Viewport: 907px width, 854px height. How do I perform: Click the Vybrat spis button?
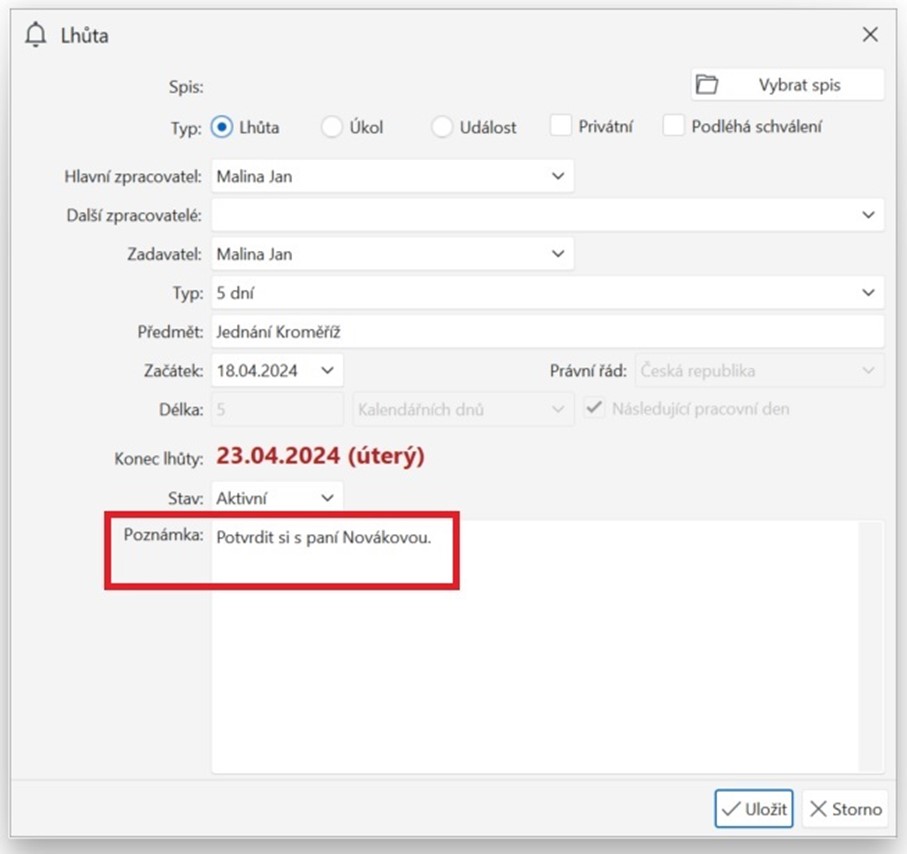point(787,85)
